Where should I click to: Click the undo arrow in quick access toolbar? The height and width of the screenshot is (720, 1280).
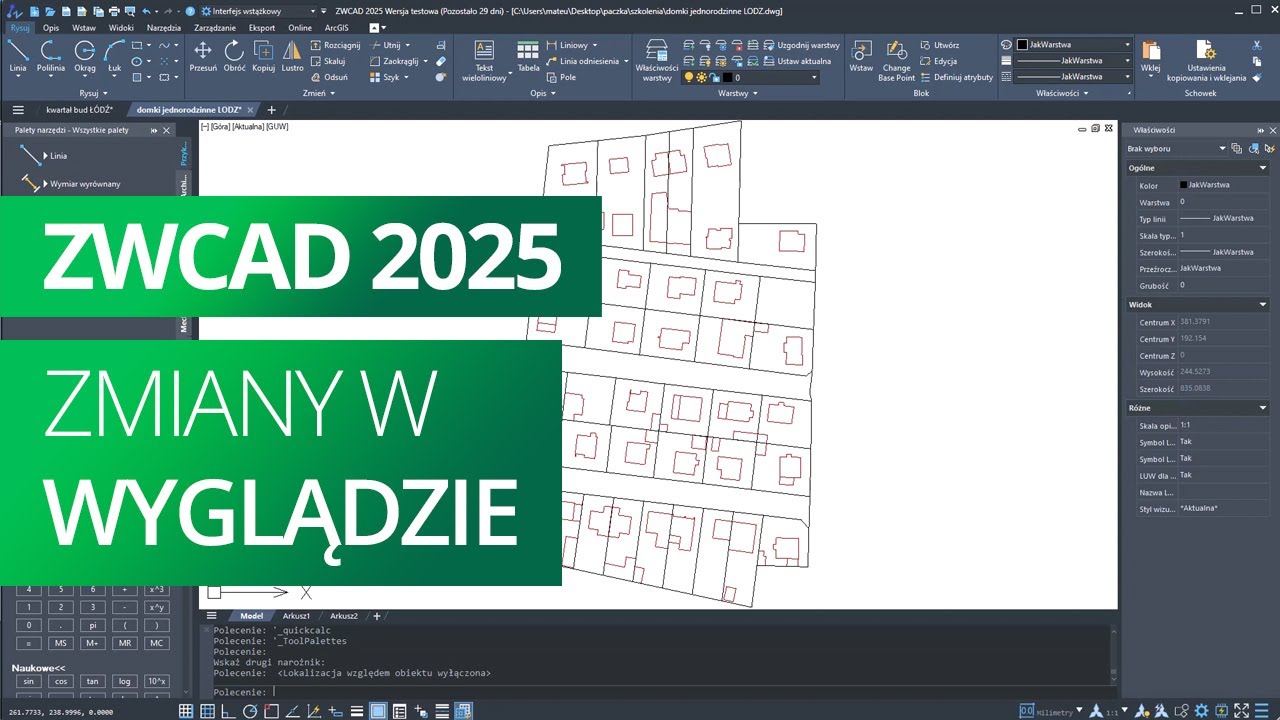(146, 10)
